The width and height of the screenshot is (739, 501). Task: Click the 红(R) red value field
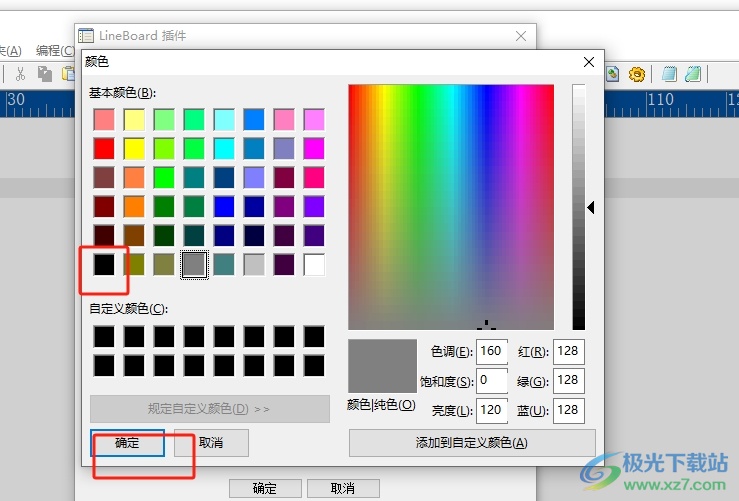[x=569, y=352]
